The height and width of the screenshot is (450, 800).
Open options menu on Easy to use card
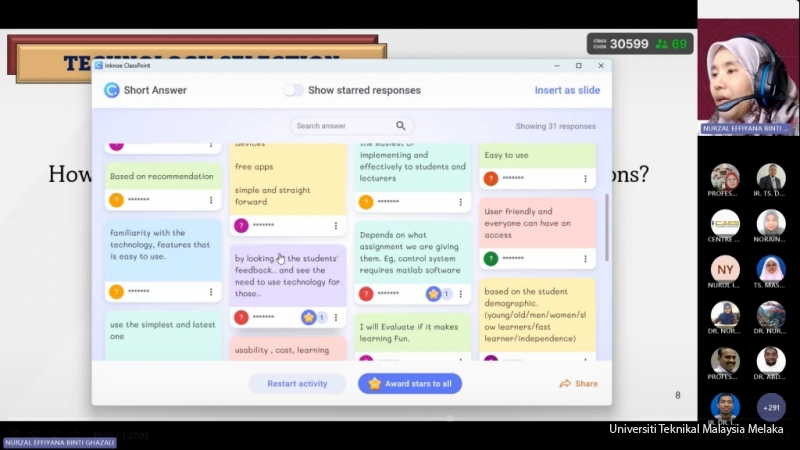click(x=585, y=179)
